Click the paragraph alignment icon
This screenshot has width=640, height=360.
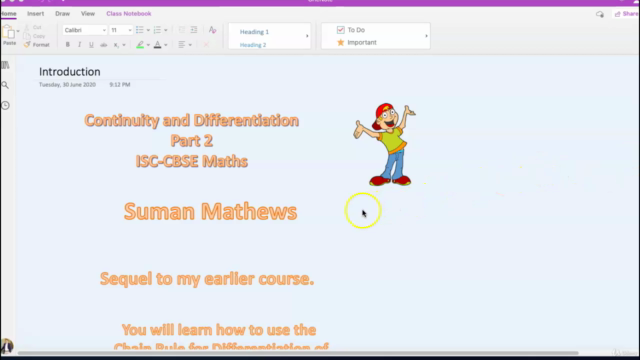tap(182, 44)
